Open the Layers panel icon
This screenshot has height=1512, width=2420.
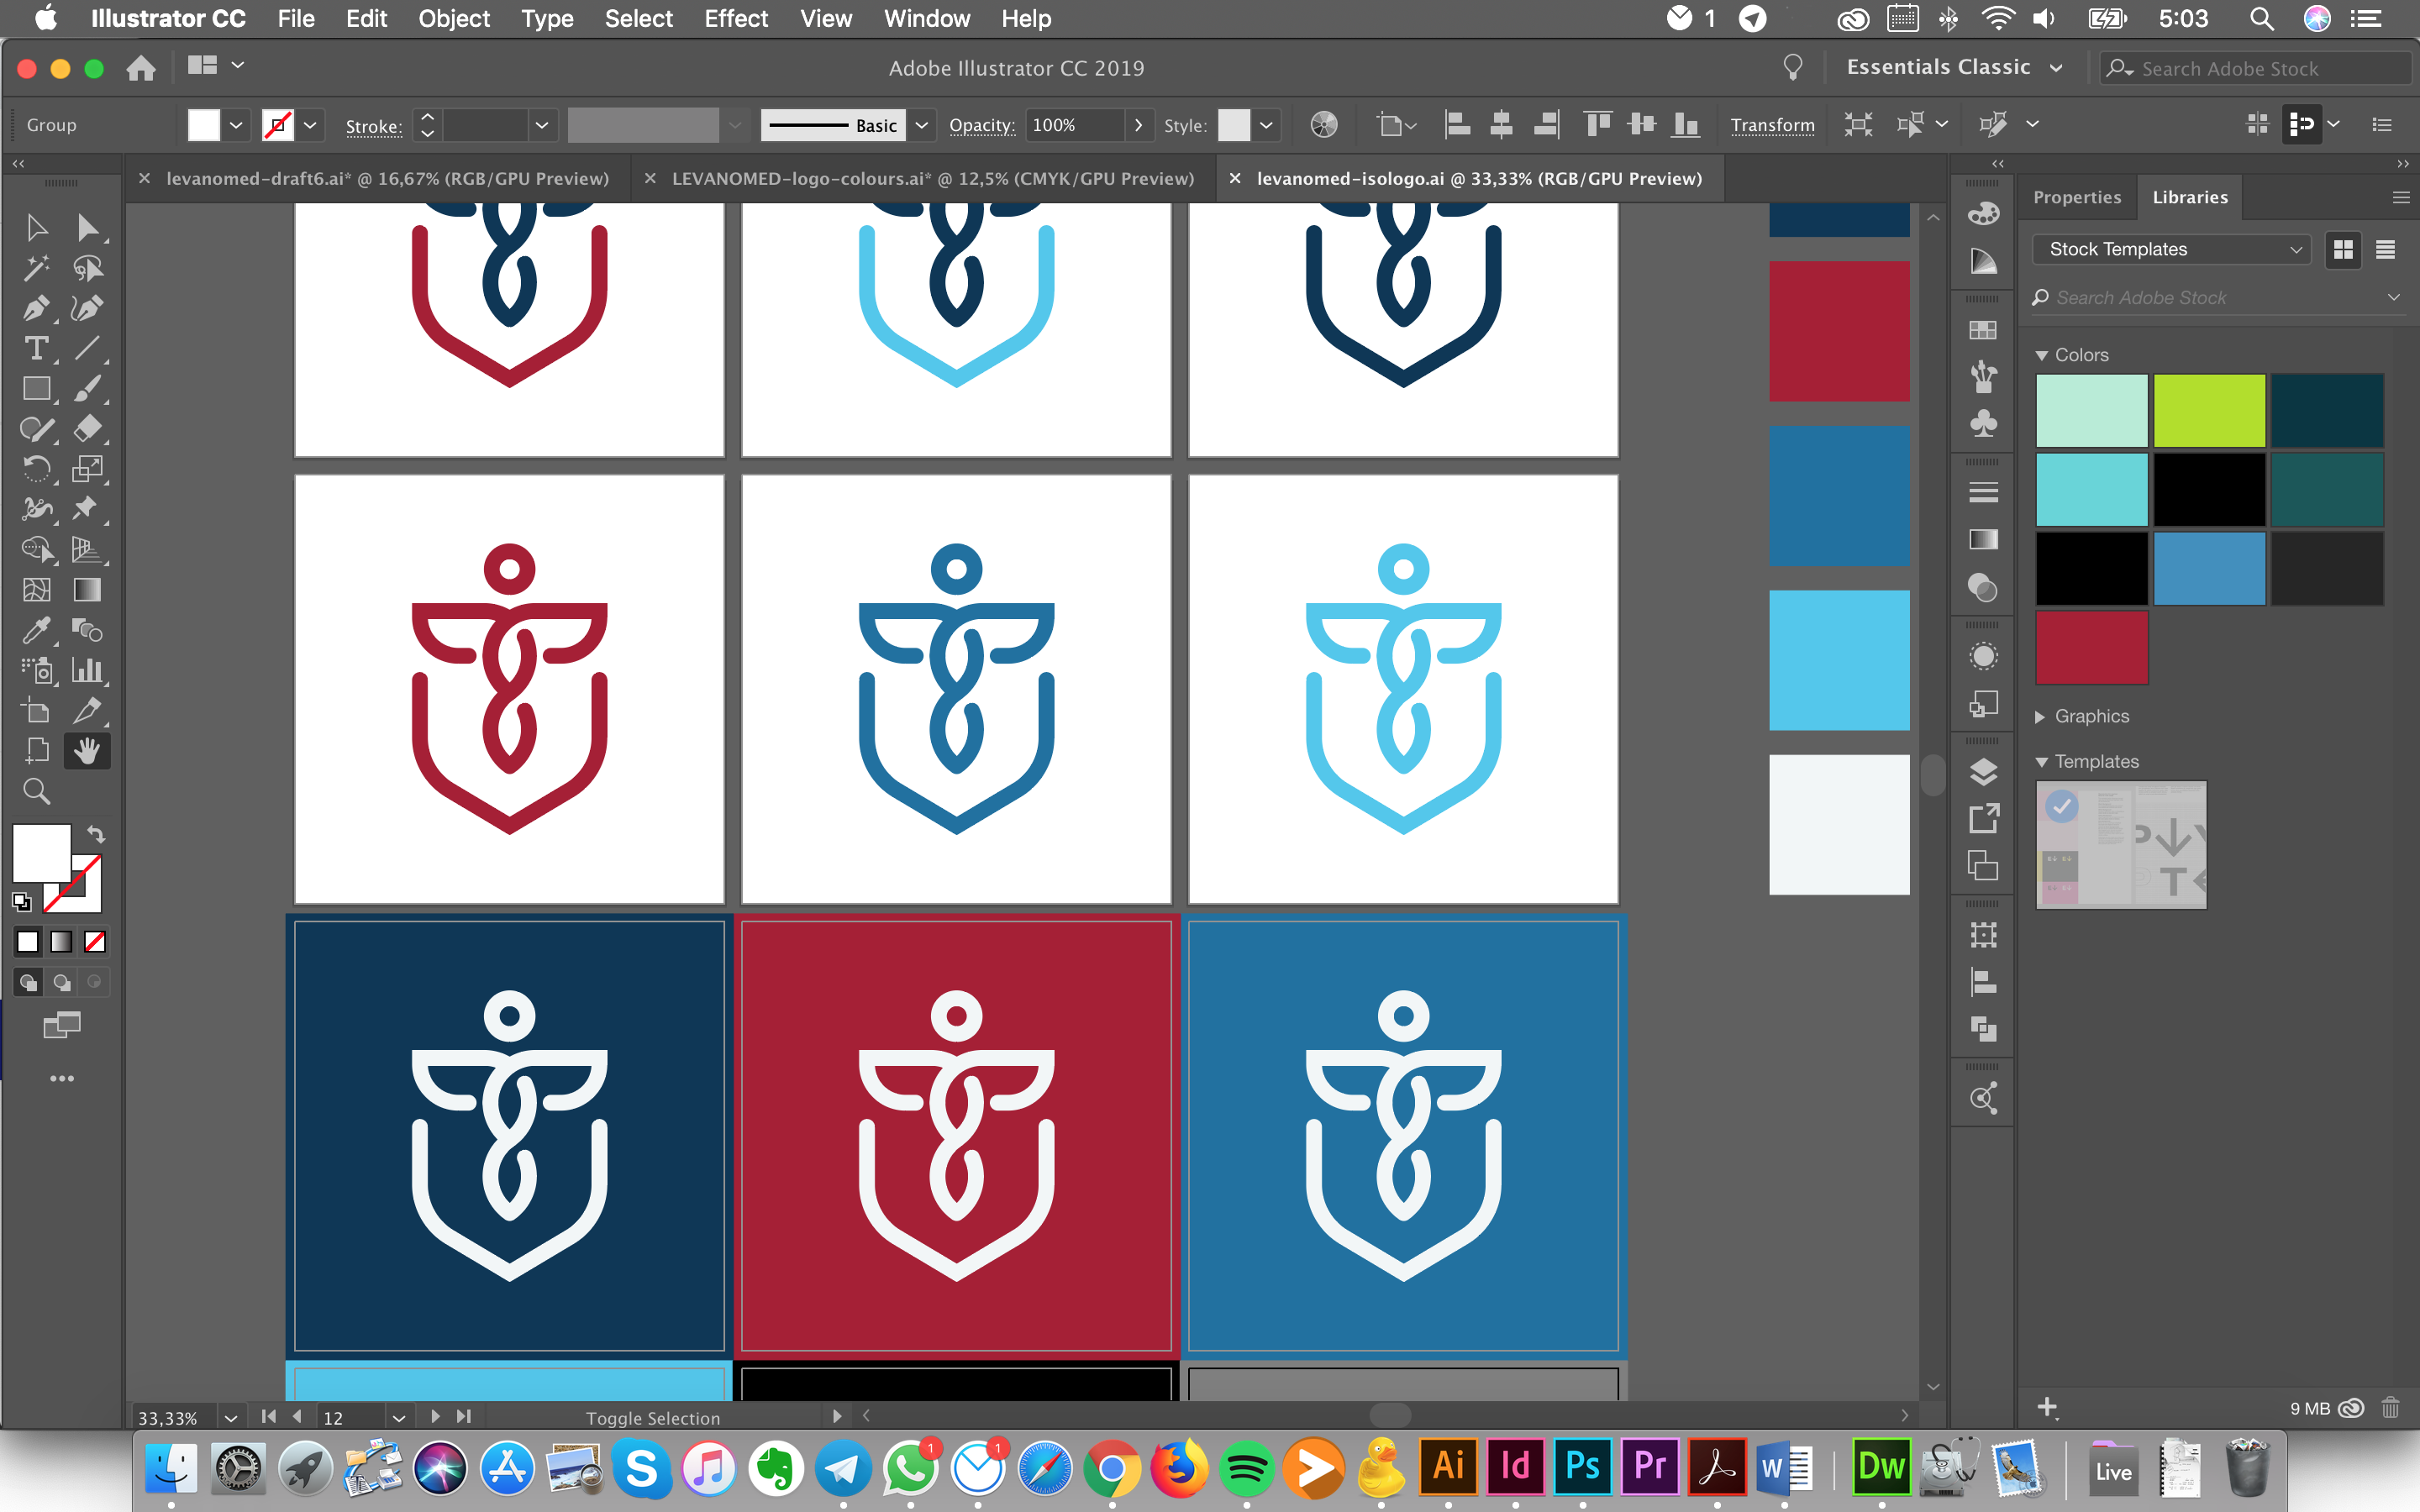(x=1983, y=773)
